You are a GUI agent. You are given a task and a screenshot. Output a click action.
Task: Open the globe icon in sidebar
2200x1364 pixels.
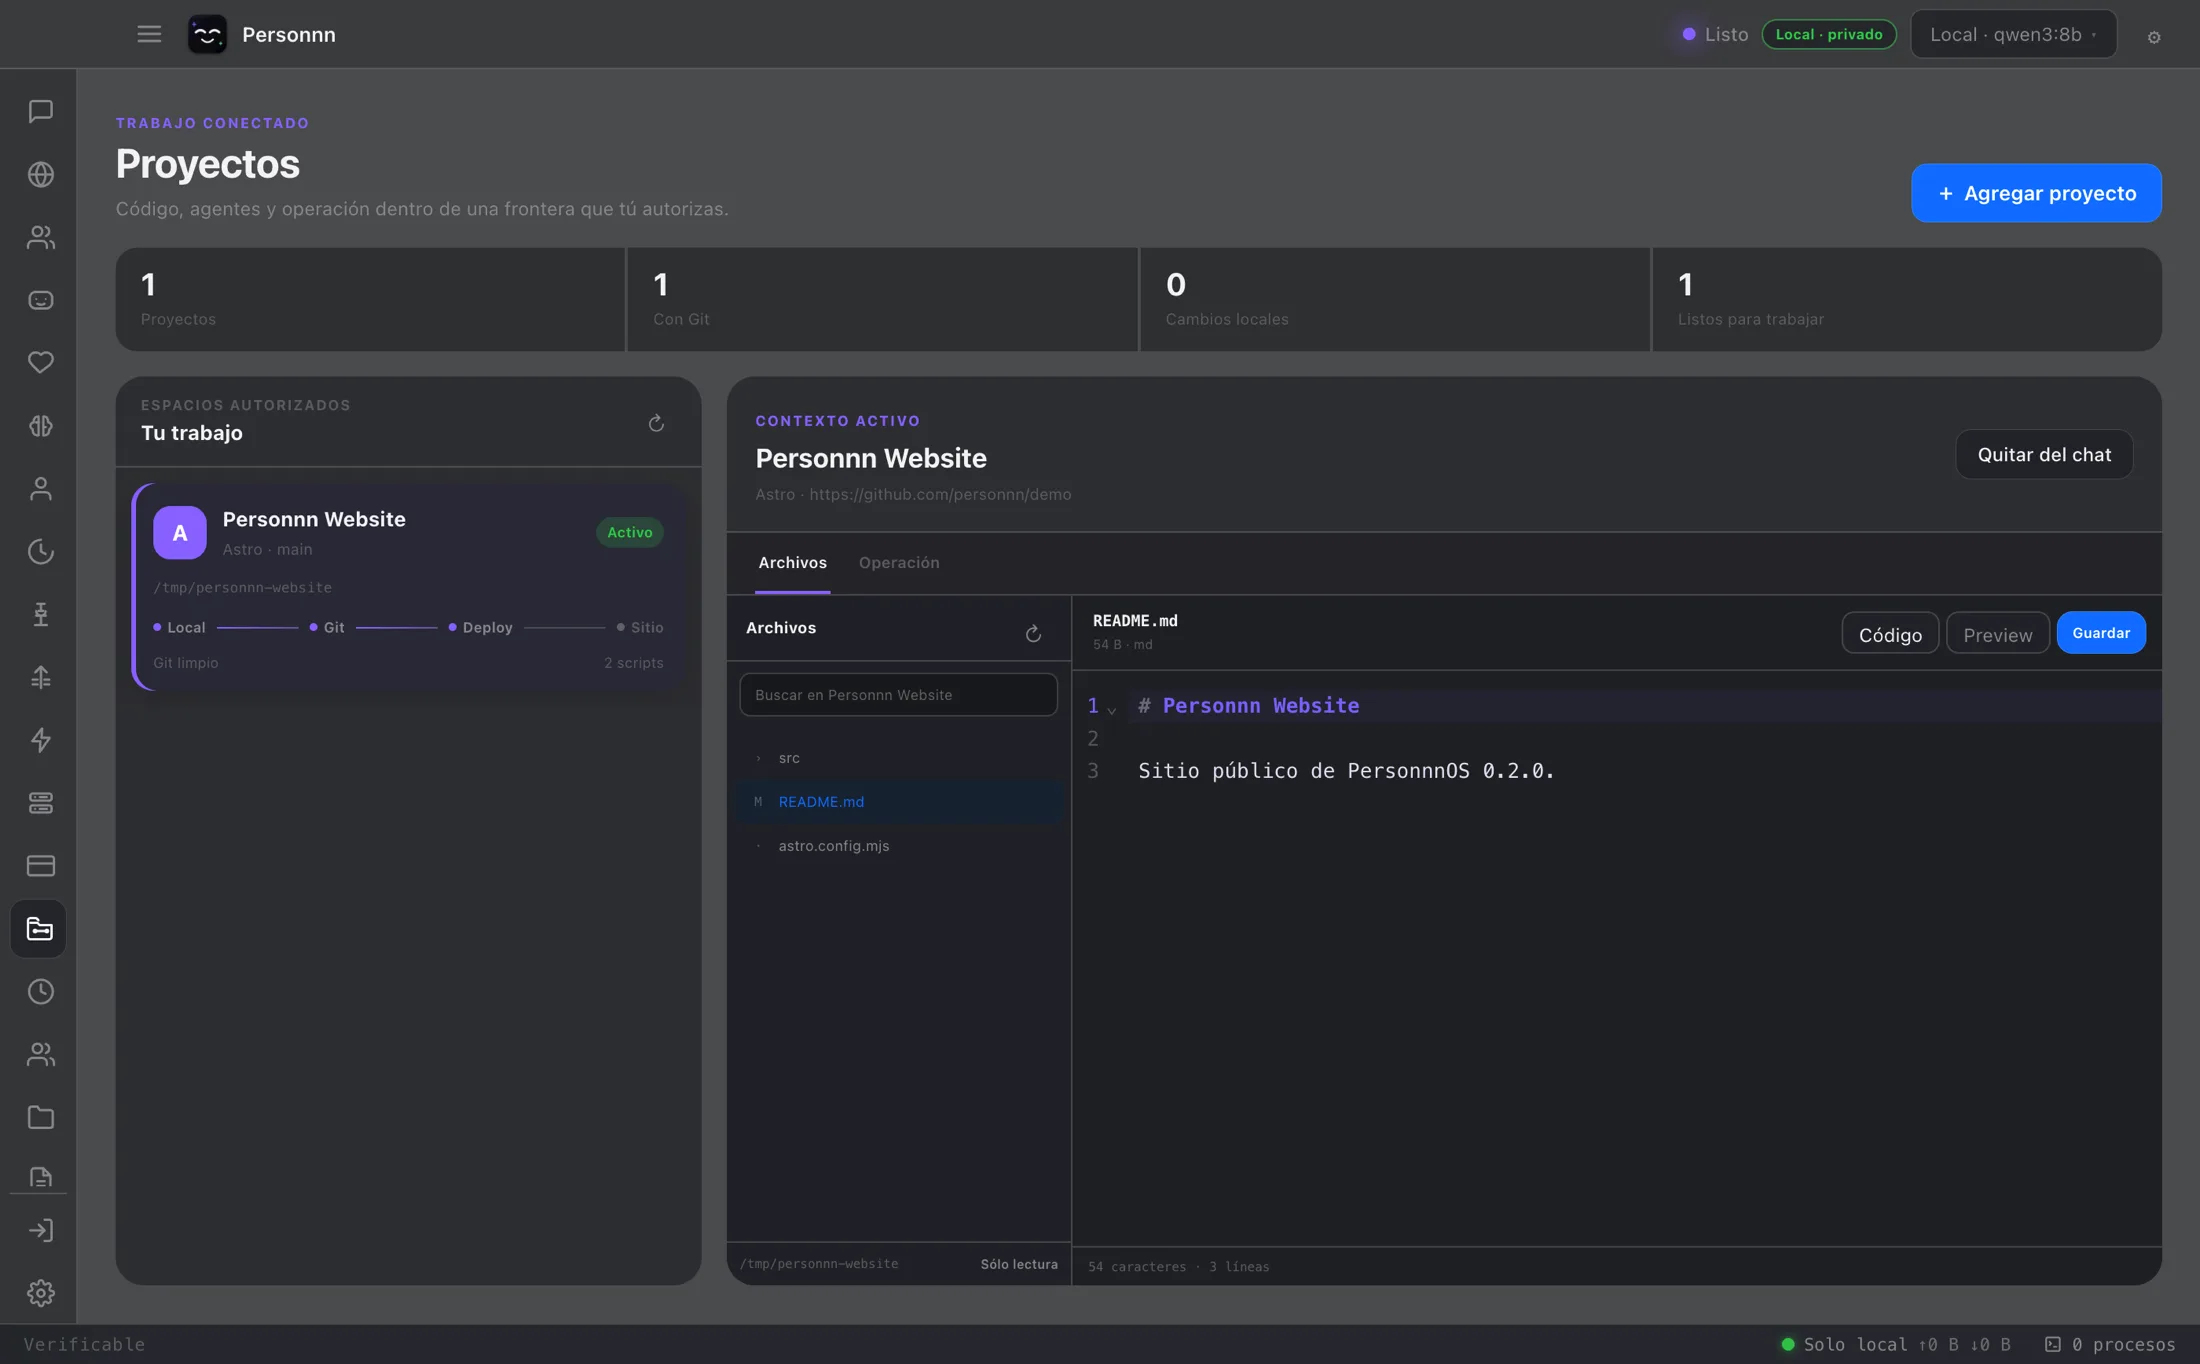coord(40,174)
